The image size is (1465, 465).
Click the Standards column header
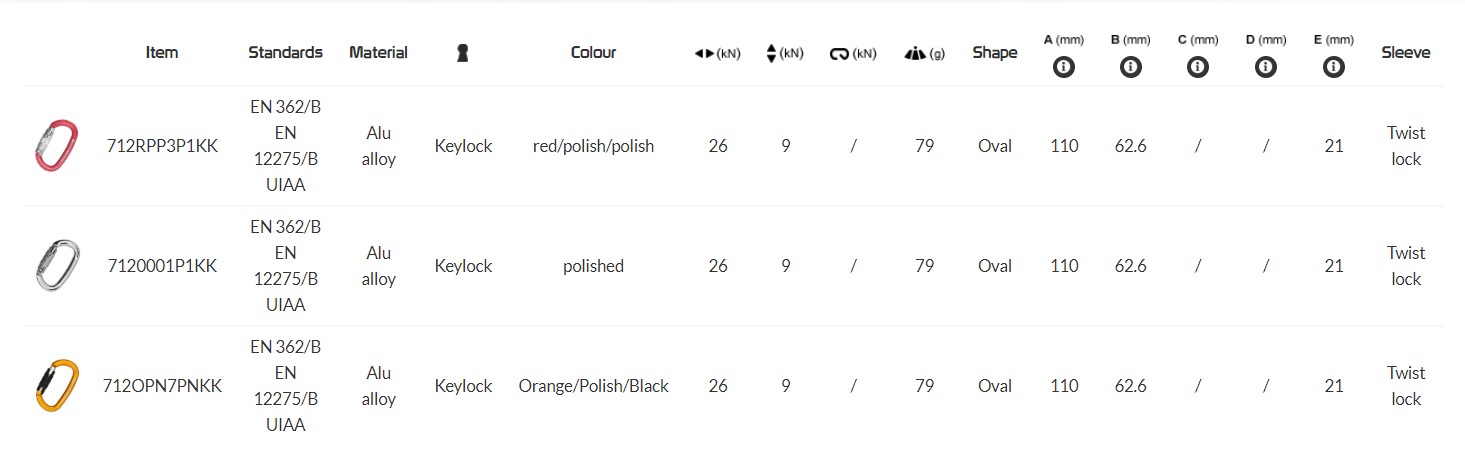pos(286,53)
